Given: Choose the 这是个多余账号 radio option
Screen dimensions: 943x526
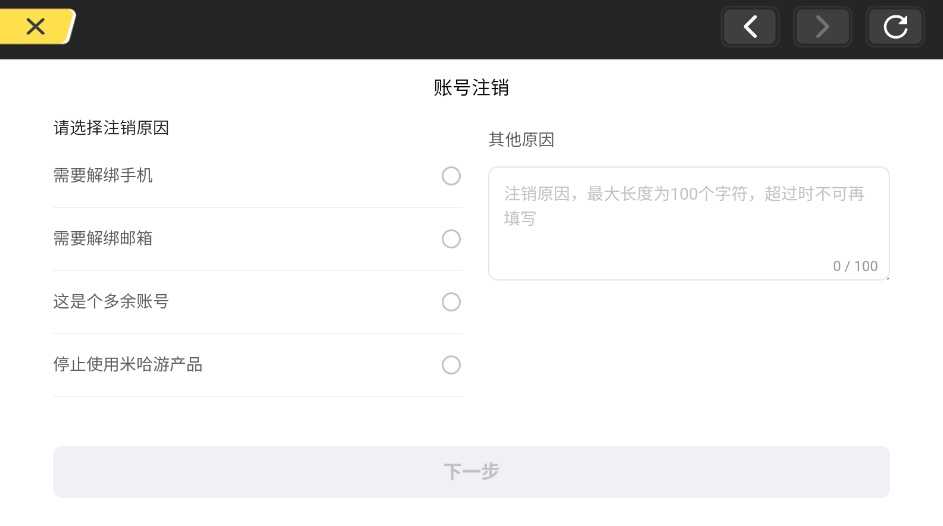Looking at the screenshot, I should click(x=451, y=302).
